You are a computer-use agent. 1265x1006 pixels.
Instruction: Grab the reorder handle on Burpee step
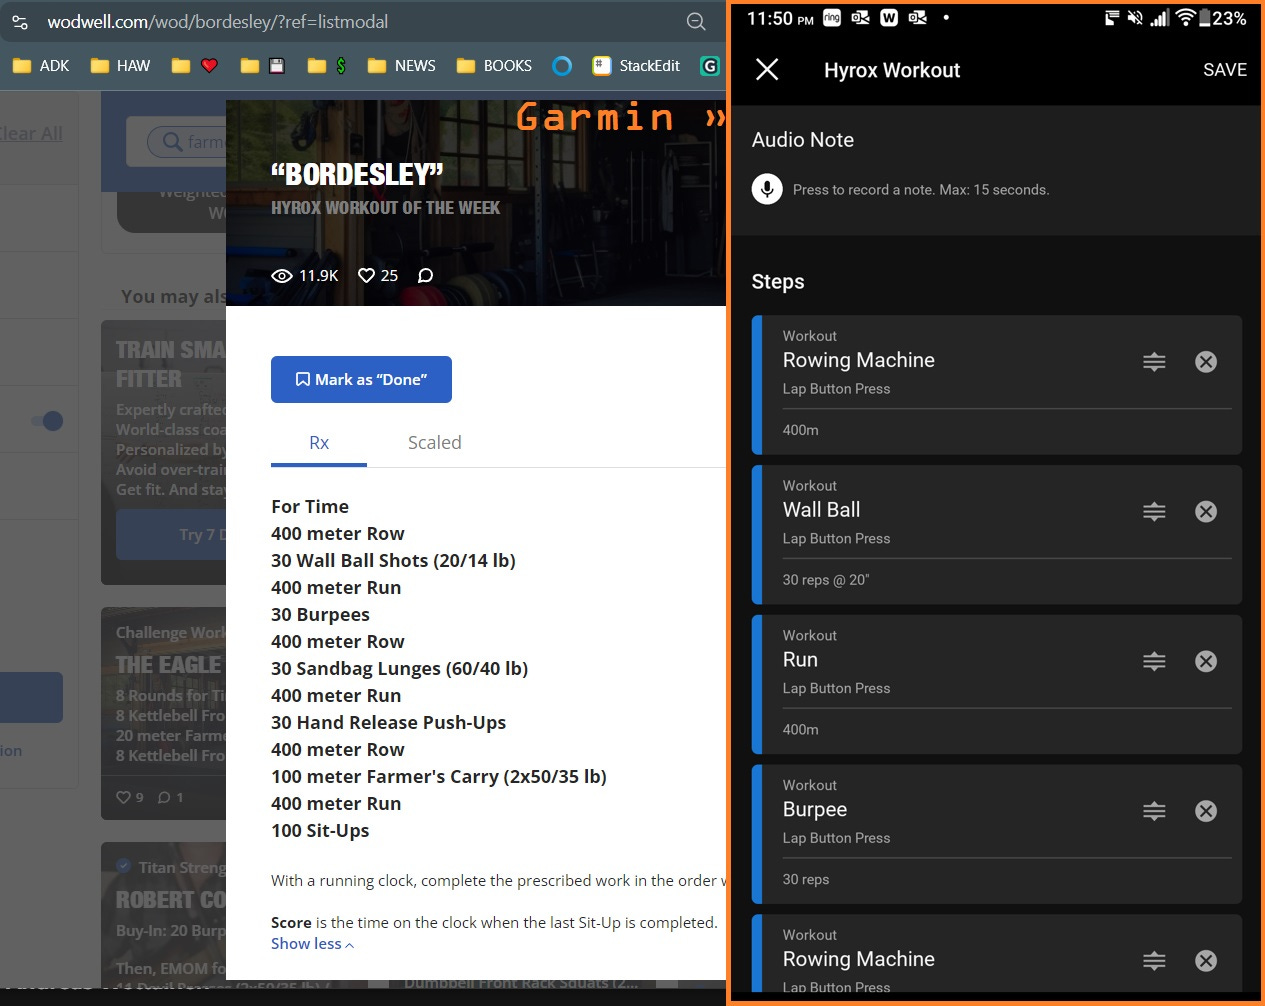click(x=1154, y=811)
